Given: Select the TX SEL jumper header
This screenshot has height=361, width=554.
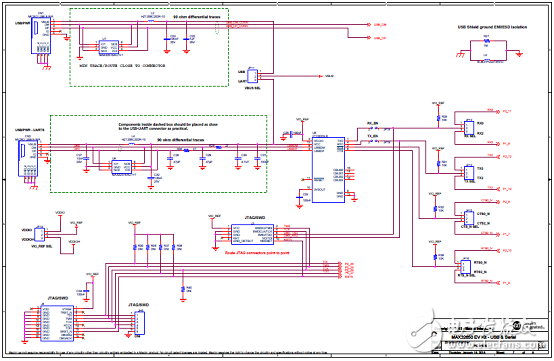Looking at the screenshot, I should point(469,173).
